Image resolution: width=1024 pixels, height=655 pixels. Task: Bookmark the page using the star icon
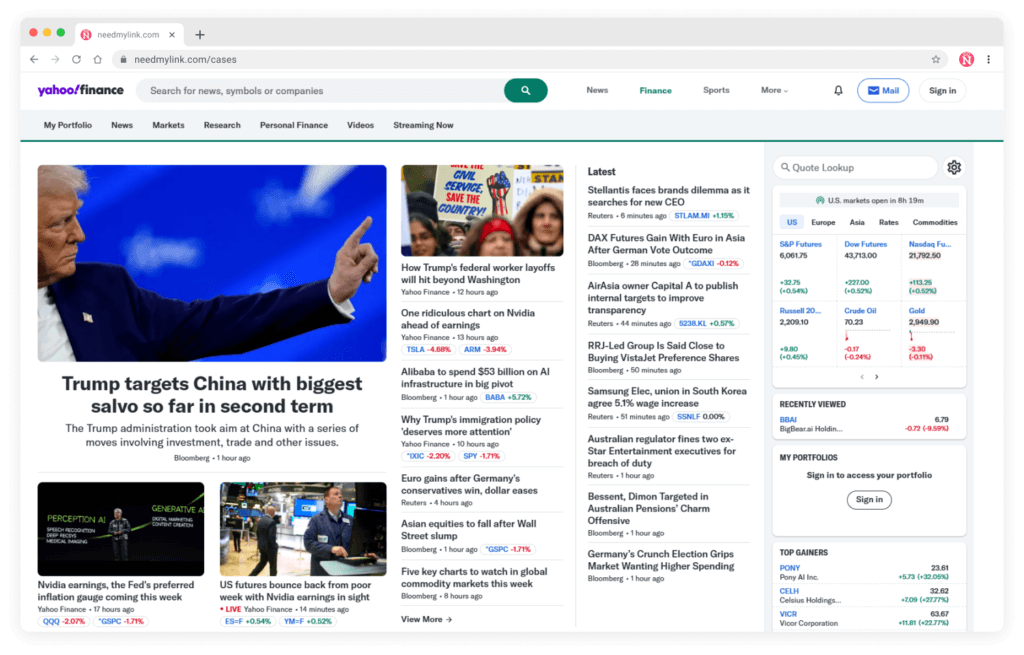pos(934,59)
